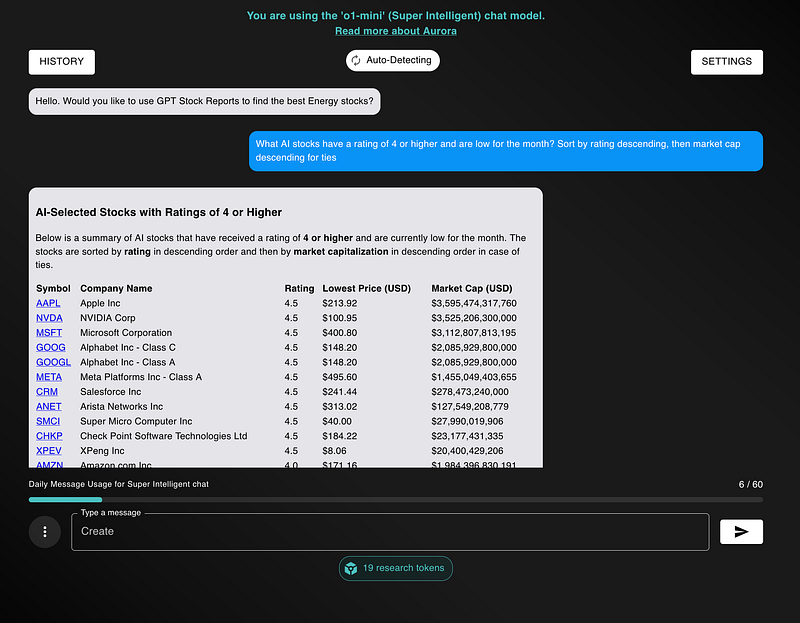The image size is (800, 623).
Task: Click the $27,990,019,906 market cap
Action: tap(467, 421)
